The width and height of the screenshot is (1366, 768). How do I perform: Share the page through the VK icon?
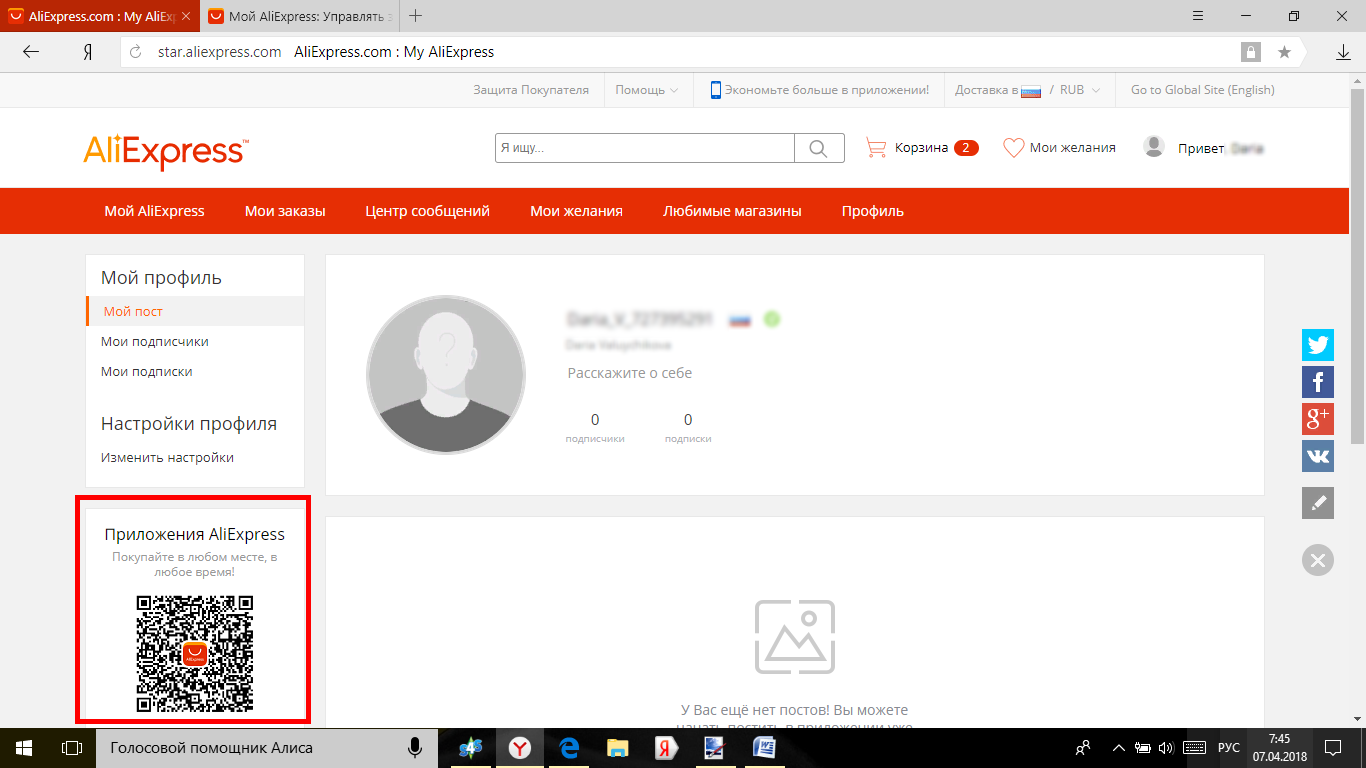[x=1317, y=456]
